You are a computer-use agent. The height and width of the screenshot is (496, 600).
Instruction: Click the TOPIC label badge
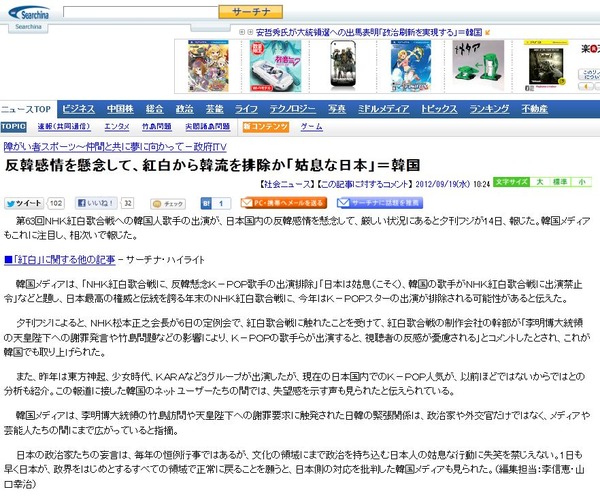point(13,127)
